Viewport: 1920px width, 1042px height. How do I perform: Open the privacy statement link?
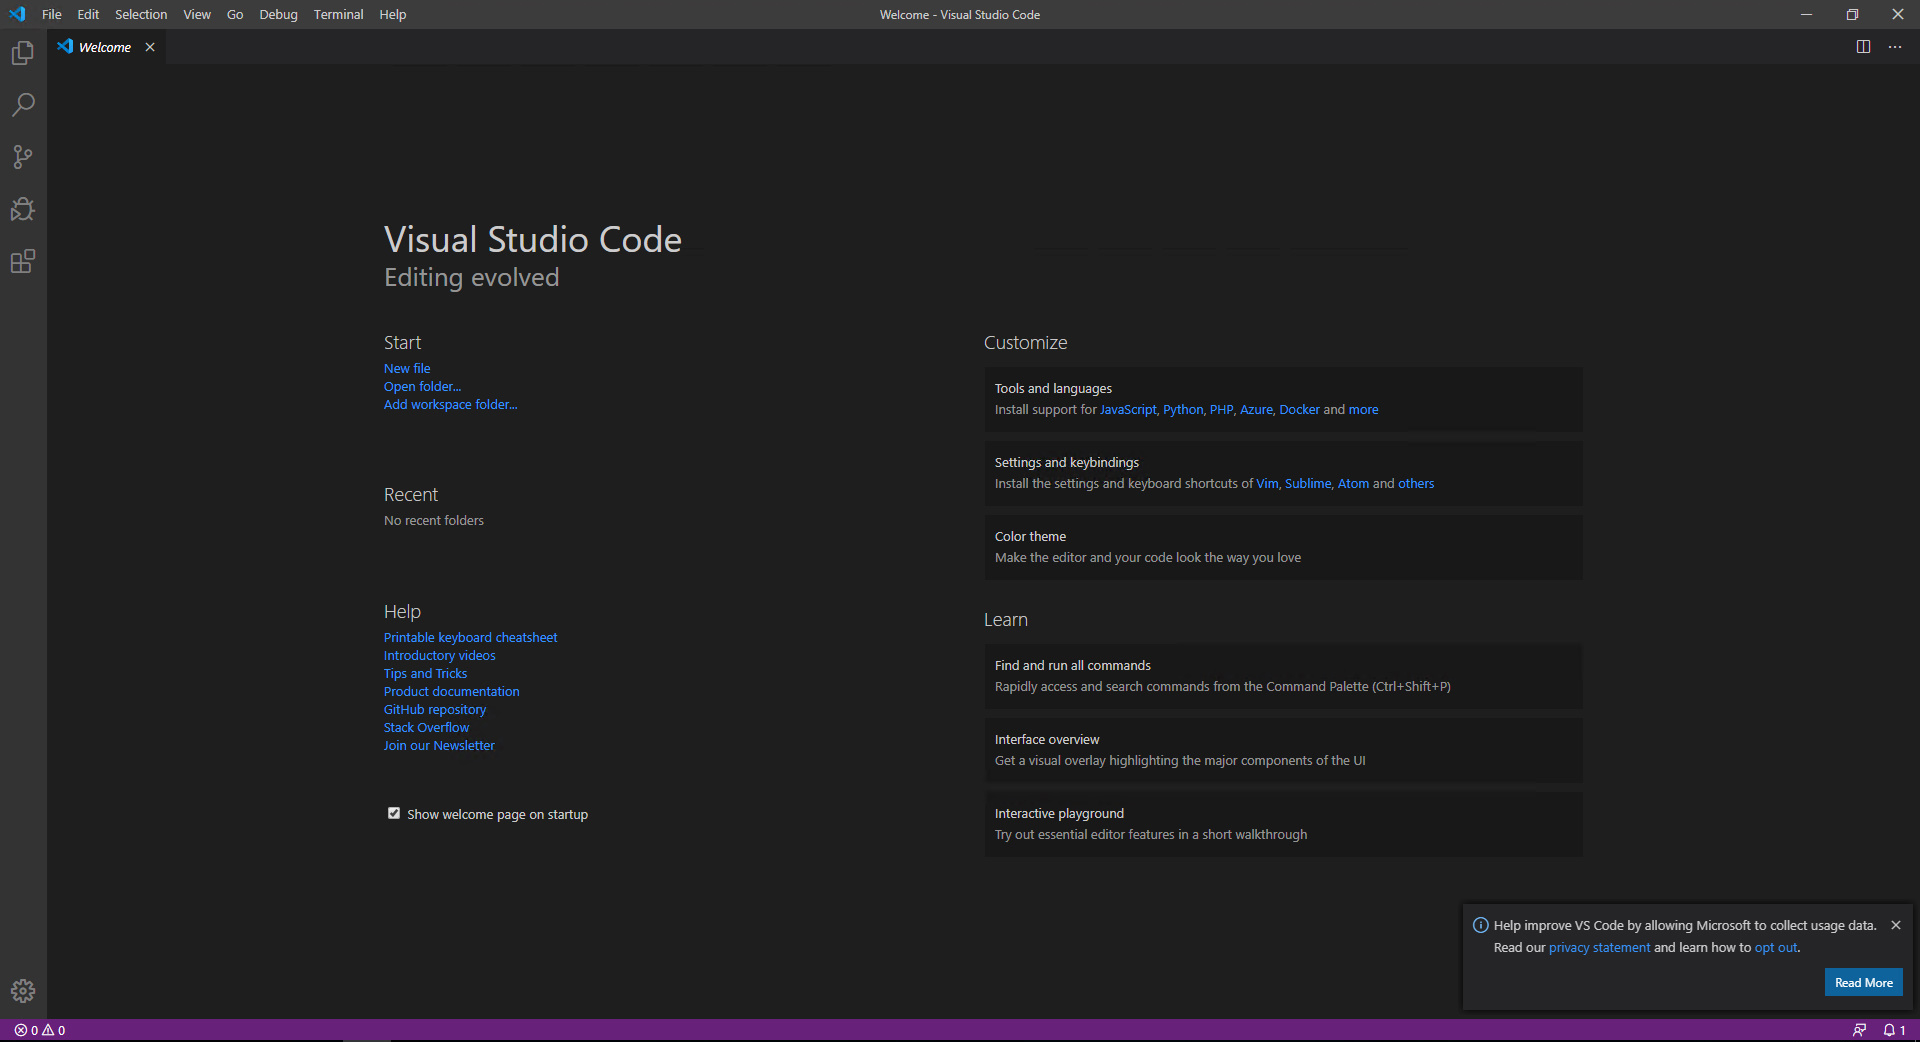click(x=1599, y=947)
